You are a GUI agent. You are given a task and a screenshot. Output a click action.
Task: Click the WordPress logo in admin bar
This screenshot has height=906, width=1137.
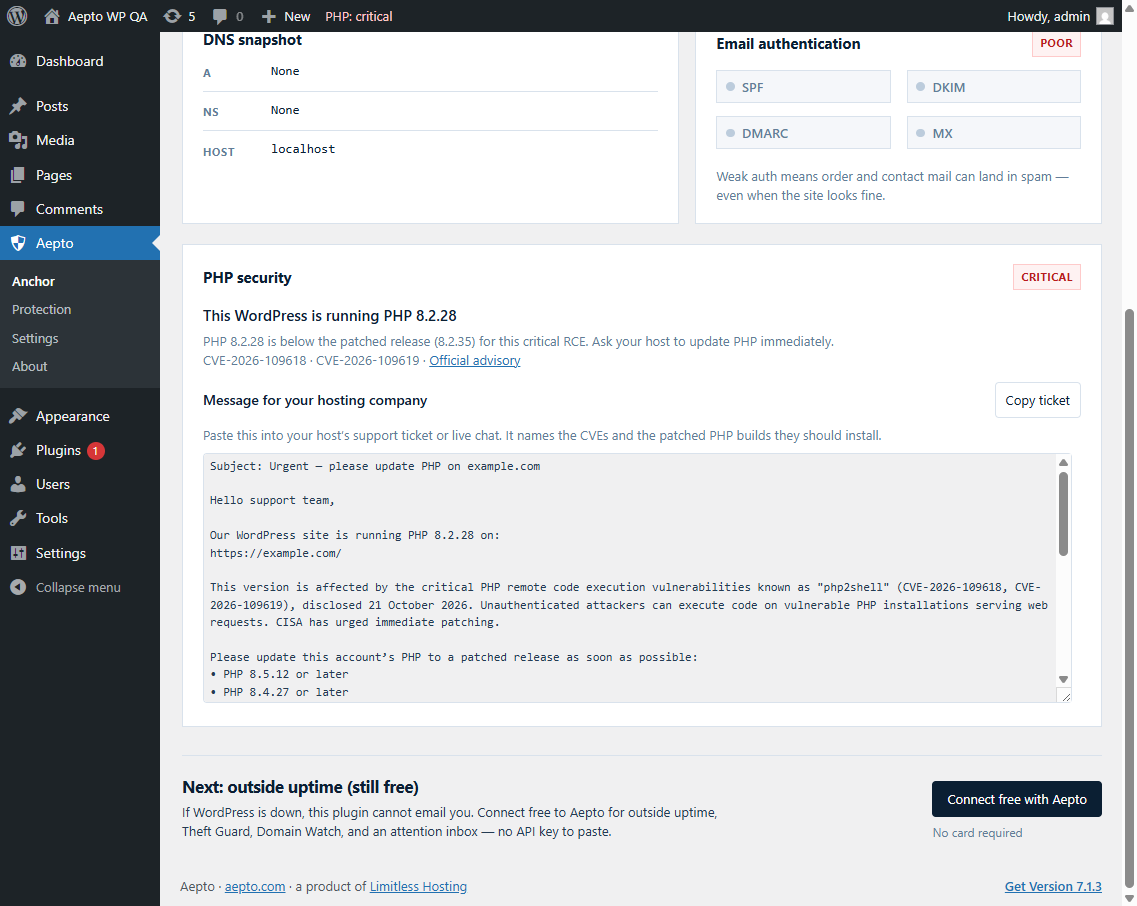point(17,16)
